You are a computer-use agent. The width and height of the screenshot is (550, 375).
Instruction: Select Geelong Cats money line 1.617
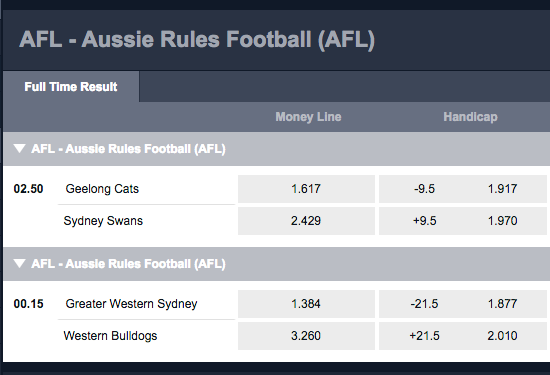tap(306, 189)
